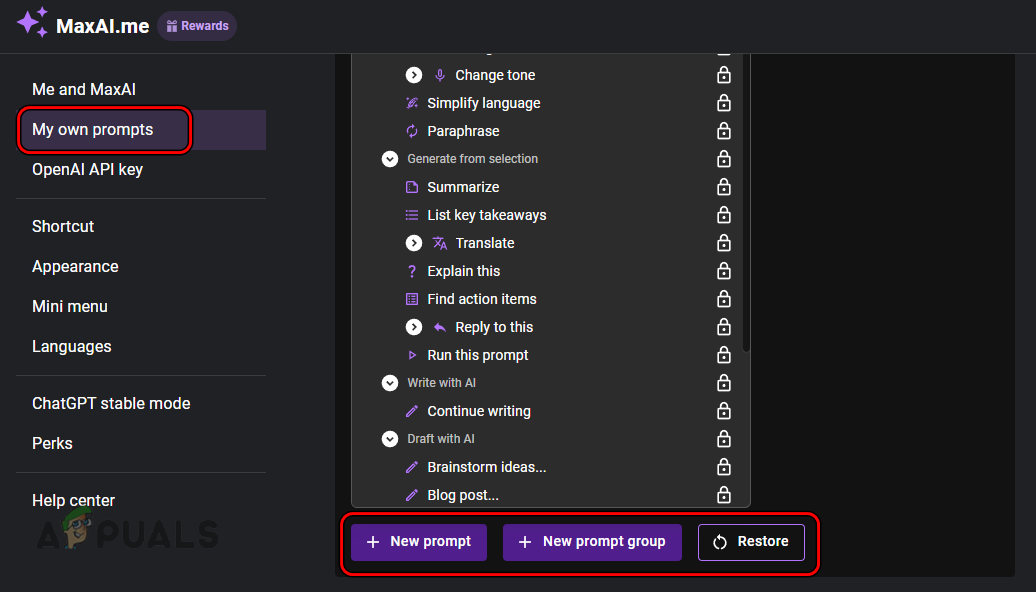1036x592 pixels.
Task: Switch to the Languages section
Action: (x=71, y=346)
